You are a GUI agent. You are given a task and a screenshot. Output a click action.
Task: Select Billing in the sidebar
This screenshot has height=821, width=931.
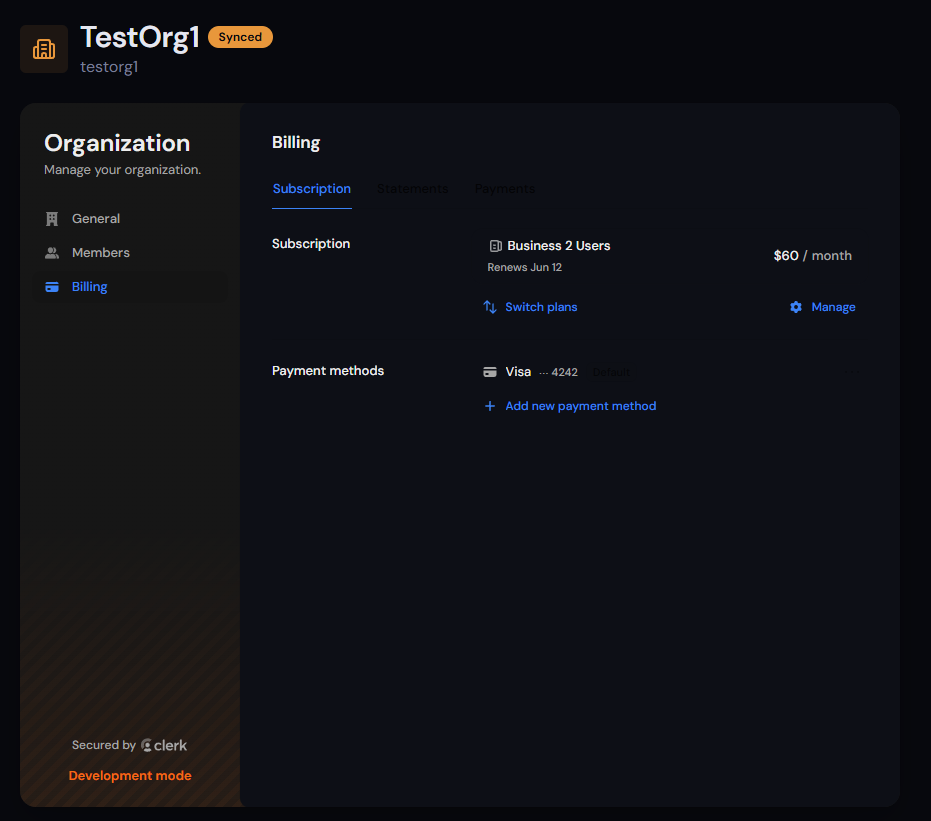pos(129,287)
